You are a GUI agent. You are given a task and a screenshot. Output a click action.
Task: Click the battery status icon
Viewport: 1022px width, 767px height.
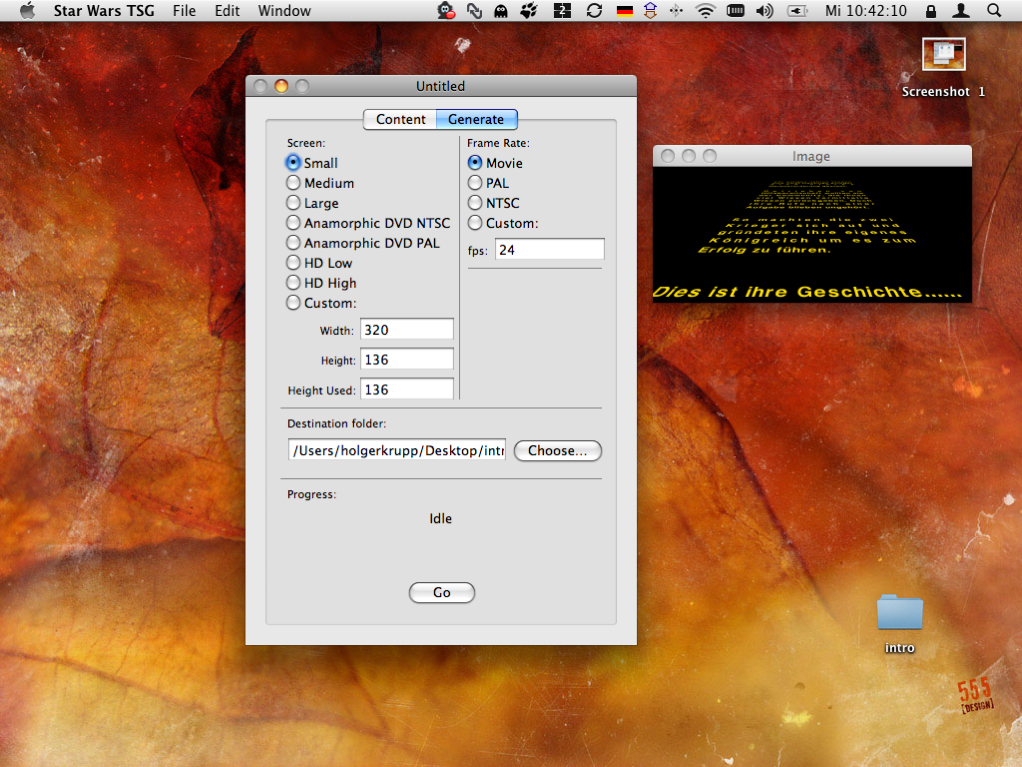point(797,10)
